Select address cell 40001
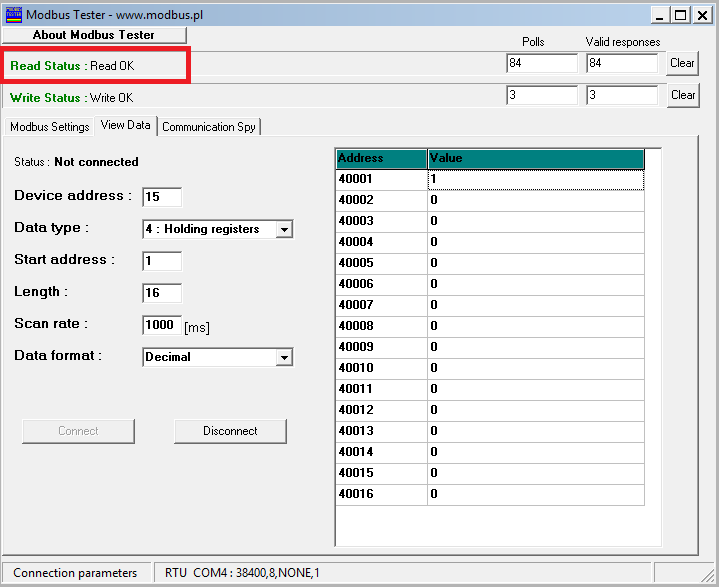Image resolution: width=719 pixels, height=587 pixels. [x=382, y=179]
